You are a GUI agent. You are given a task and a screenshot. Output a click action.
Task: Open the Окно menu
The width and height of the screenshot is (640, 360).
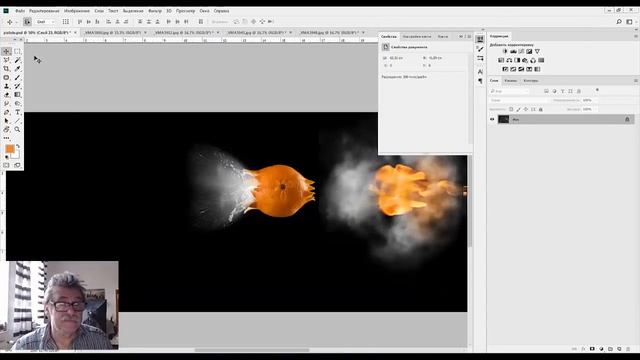(204, 11)
